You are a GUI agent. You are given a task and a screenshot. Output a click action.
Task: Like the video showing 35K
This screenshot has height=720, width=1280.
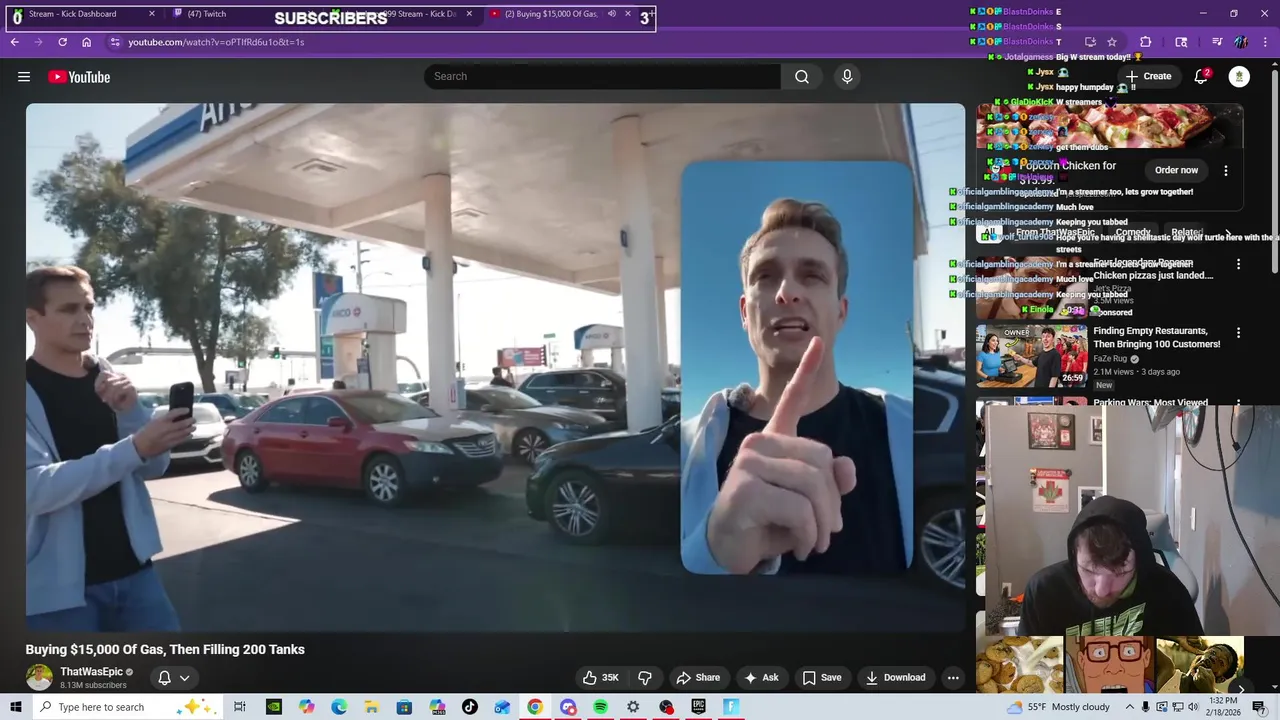601,677
